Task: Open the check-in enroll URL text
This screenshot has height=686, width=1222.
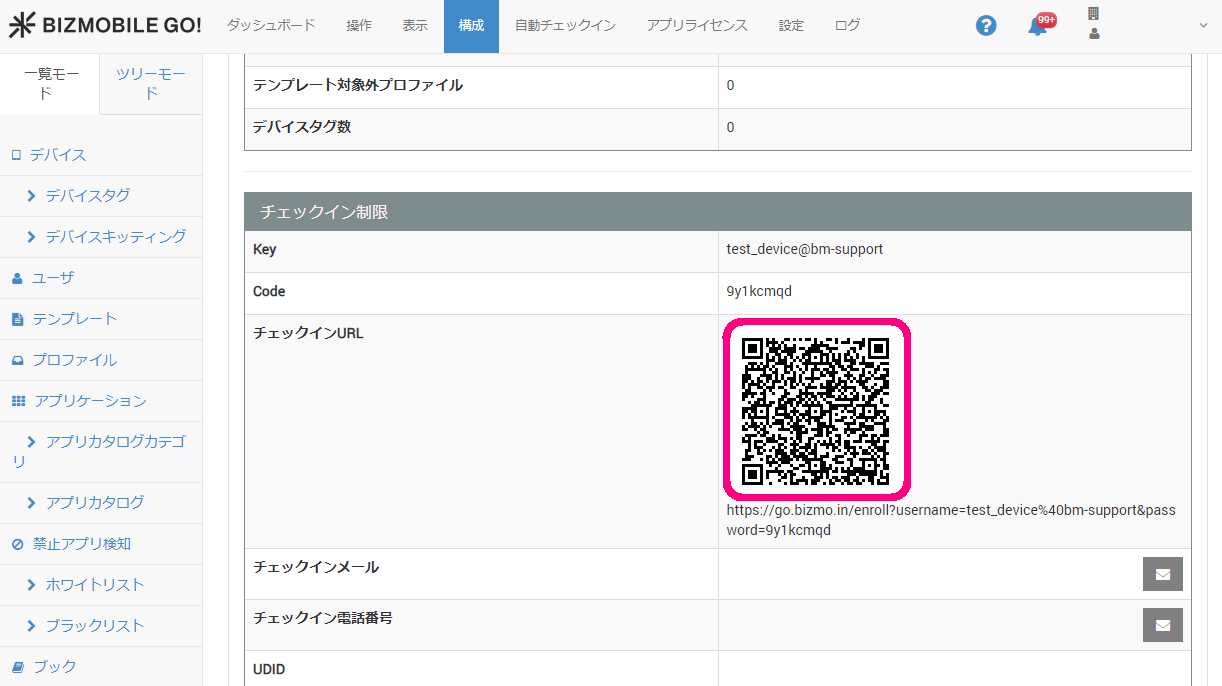Action: [x=950, y=520]
